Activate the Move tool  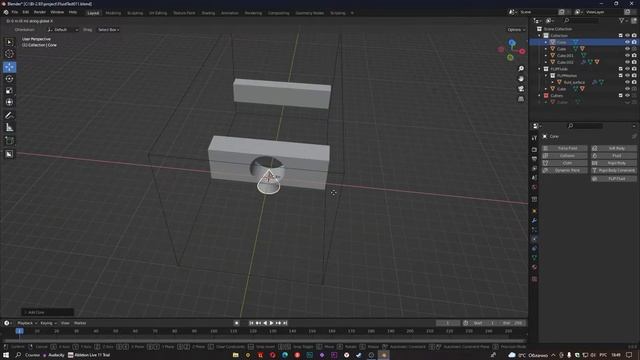click(9, 67)
